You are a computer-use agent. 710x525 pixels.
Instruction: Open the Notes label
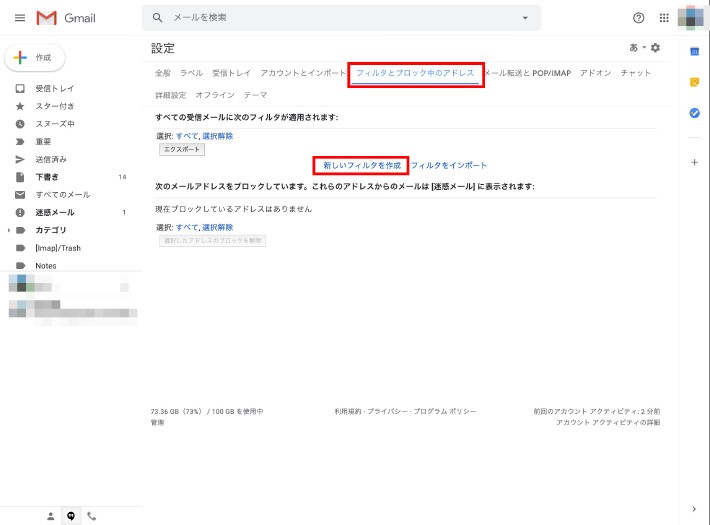click(46, 266)
